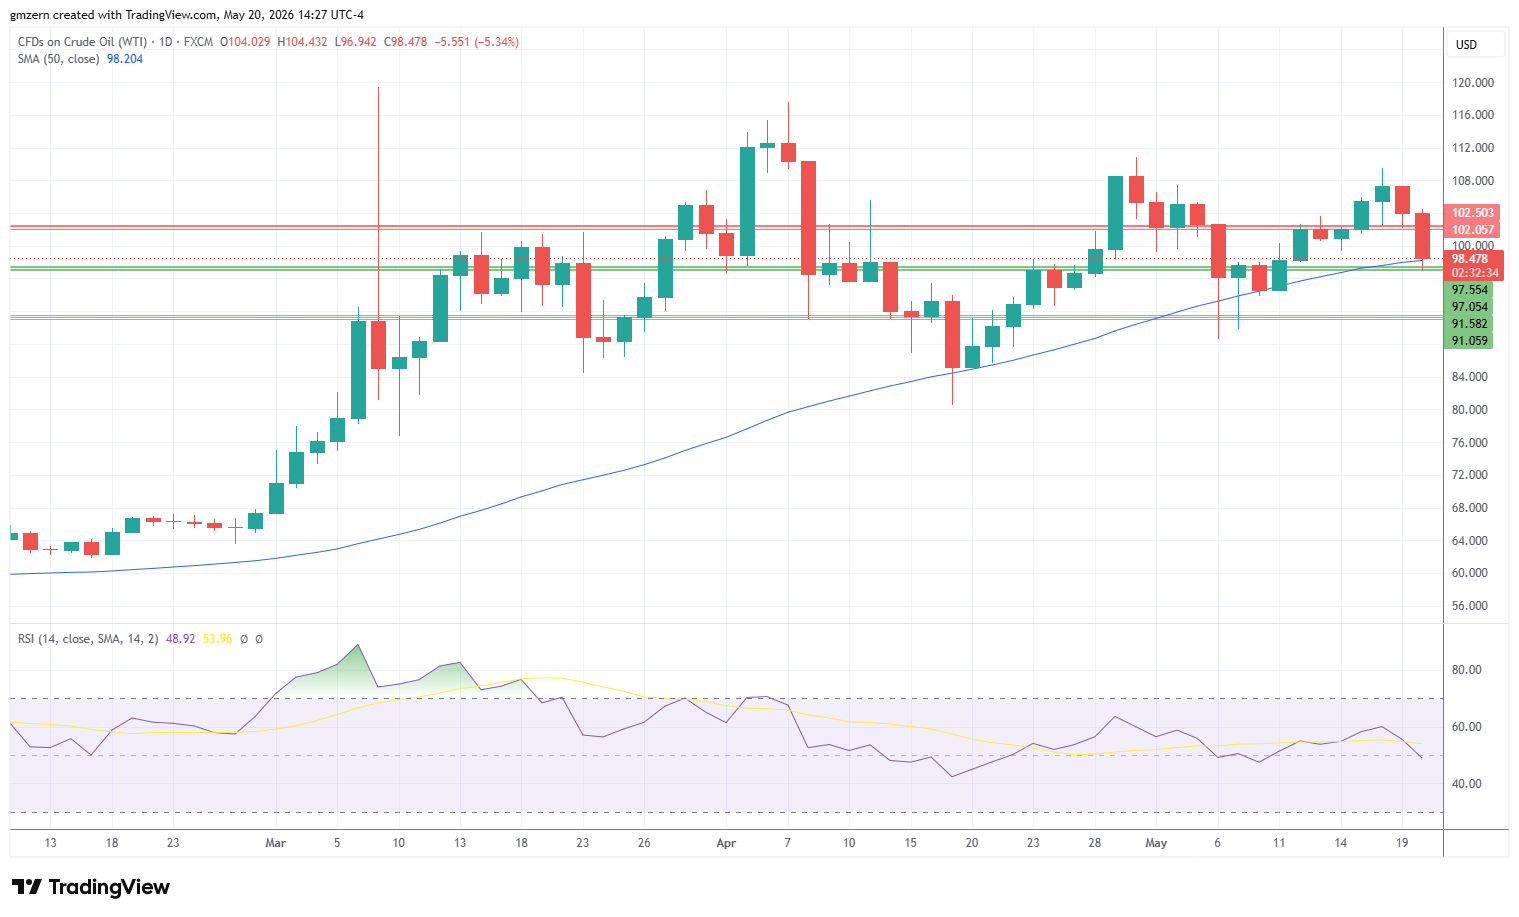Click the red 102.057 price label

point(1473,230)
